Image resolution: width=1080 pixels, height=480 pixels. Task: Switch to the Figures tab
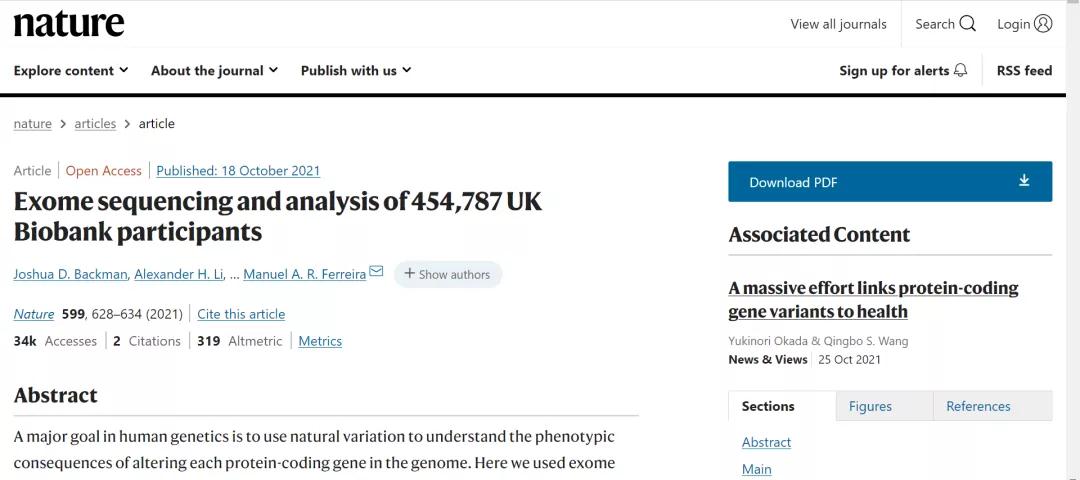870,406
